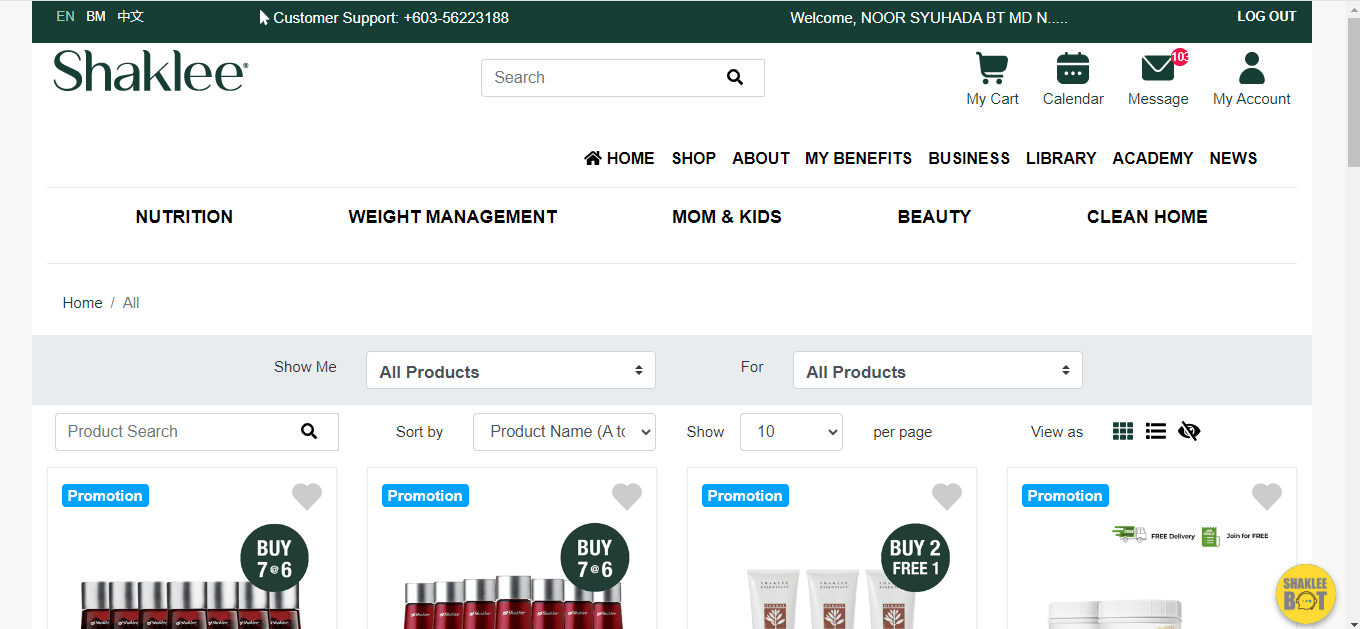Open the My Account person icon

tap(1252, 68)
